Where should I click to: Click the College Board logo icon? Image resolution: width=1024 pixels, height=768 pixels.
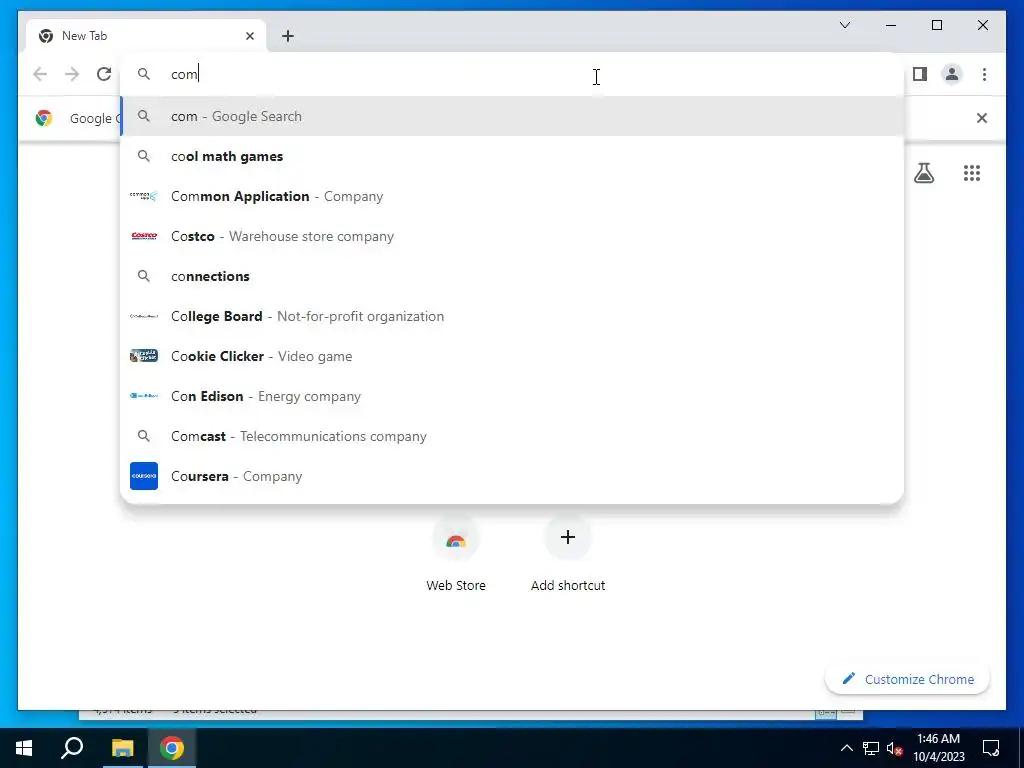[144, 316]
